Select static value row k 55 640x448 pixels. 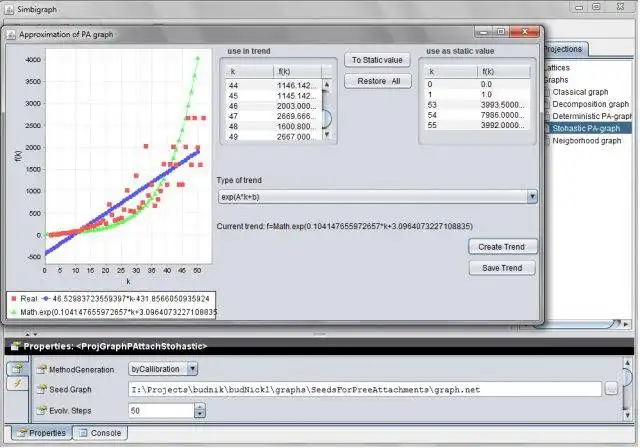pos(477,125)
